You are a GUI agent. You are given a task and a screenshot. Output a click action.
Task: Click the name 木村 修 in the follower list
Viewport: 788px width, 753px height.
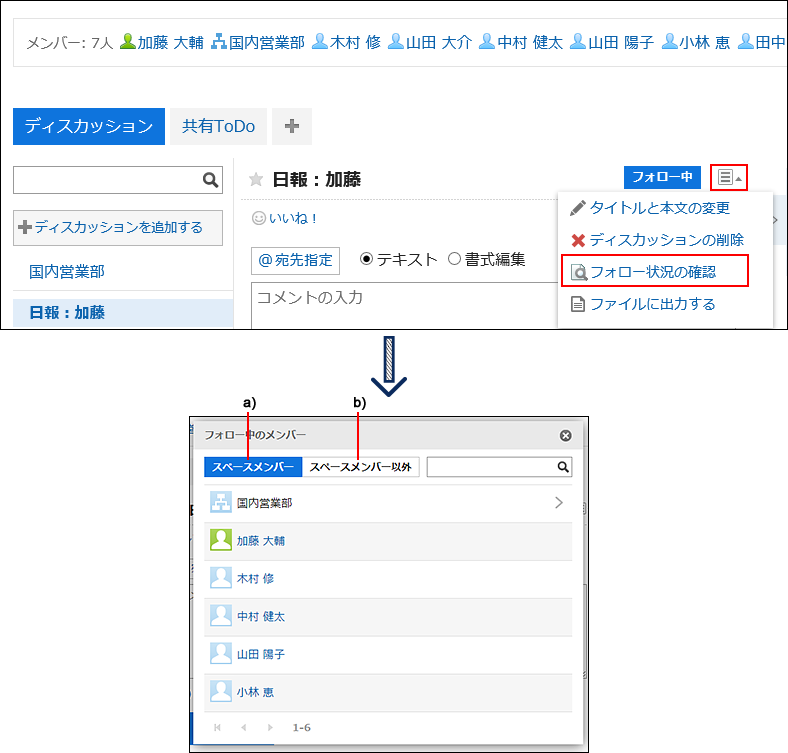255,578
